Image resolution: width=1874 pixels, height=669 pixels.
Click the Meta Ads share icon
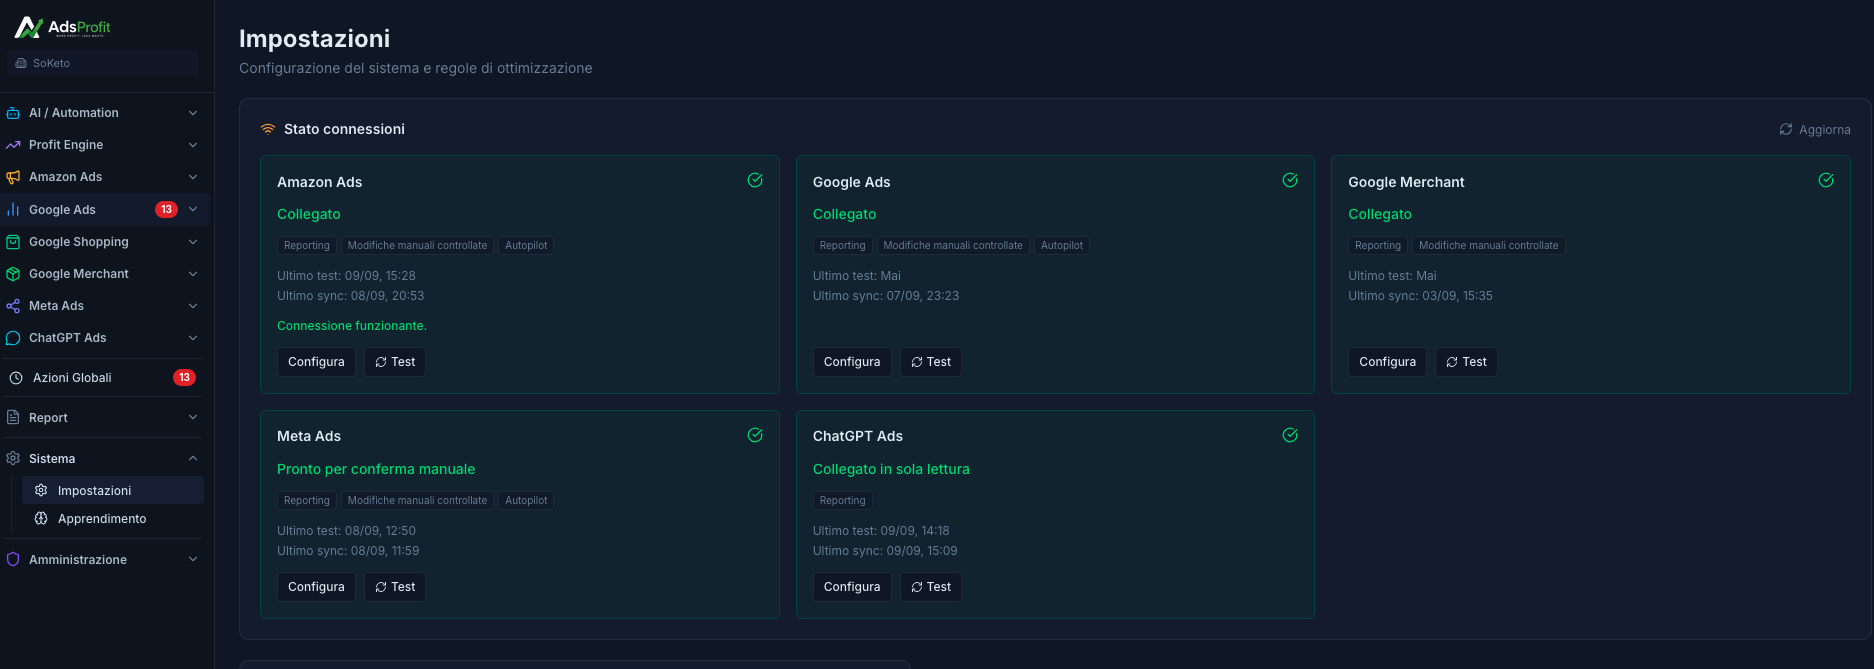[13, 306]
